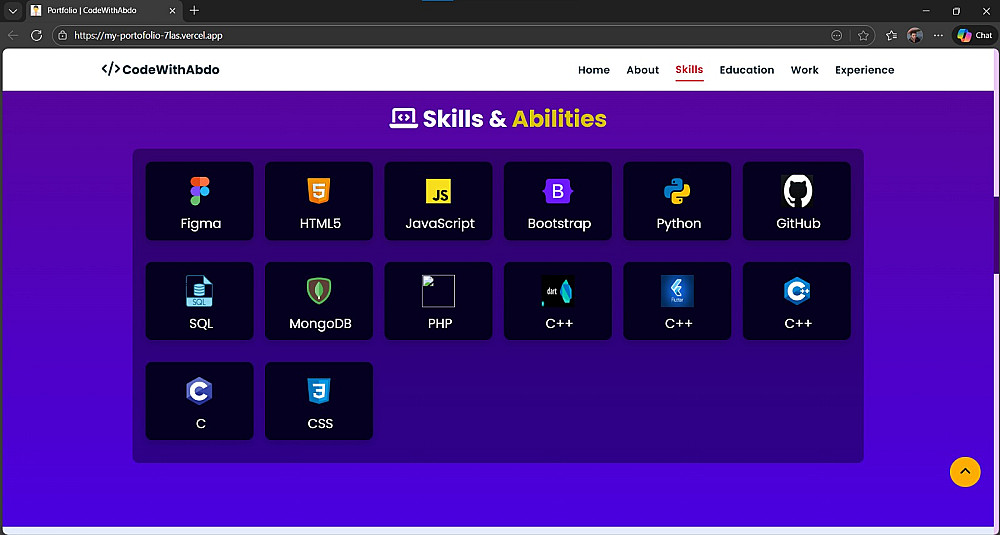Click the broken image above PHP
The width and height of the screenshot is (1000, 535).
438,291
